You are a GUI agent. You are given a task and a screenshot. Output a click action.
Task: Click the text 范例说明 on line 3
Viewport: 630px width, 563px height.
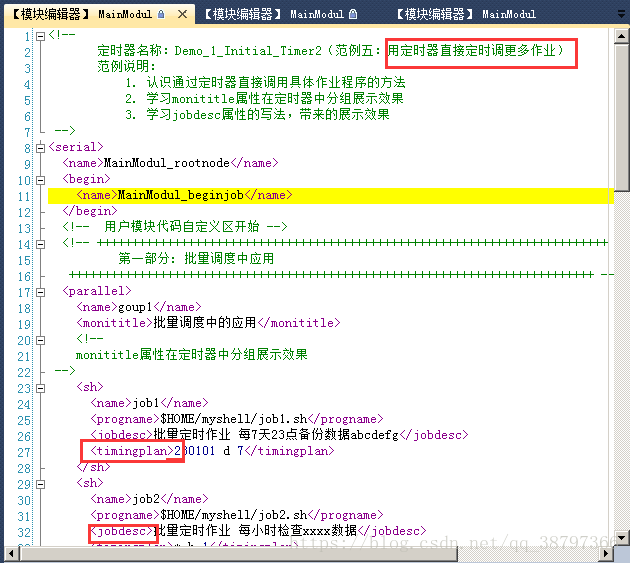click(x=126, y=66)
